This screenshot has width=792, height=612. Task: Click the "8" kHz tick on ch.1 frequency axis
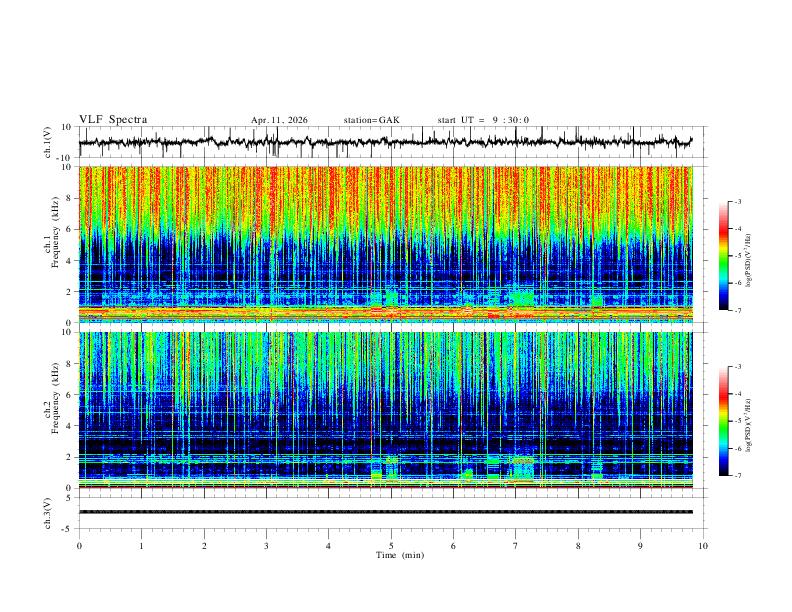point(70,198)
